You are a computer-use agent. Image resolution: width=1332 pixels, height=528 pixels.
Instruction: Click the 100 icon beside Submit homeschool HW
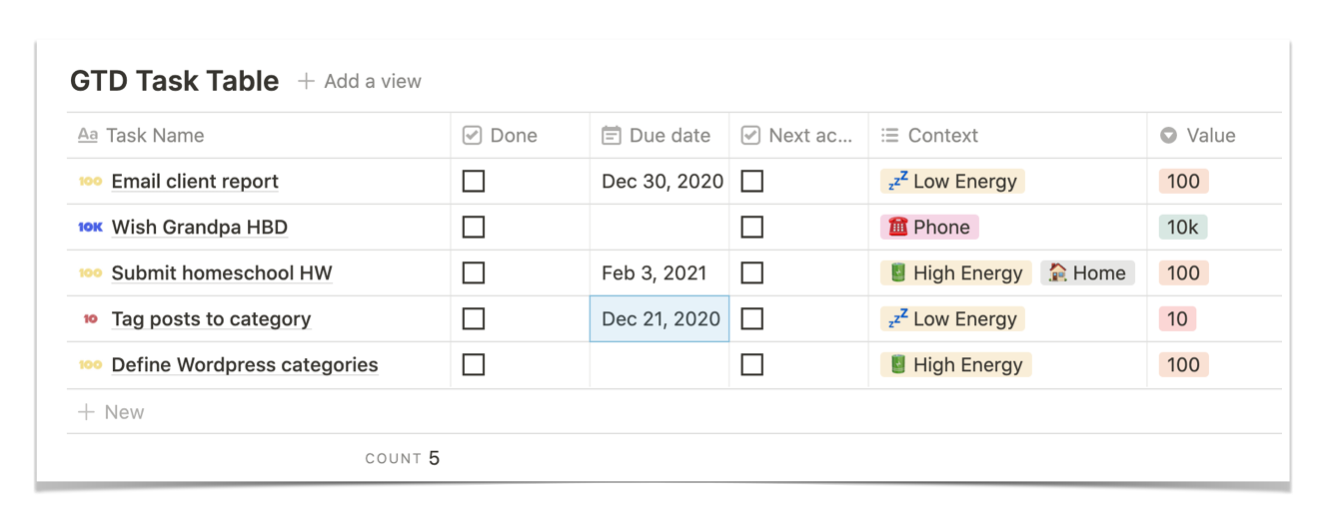90,273
